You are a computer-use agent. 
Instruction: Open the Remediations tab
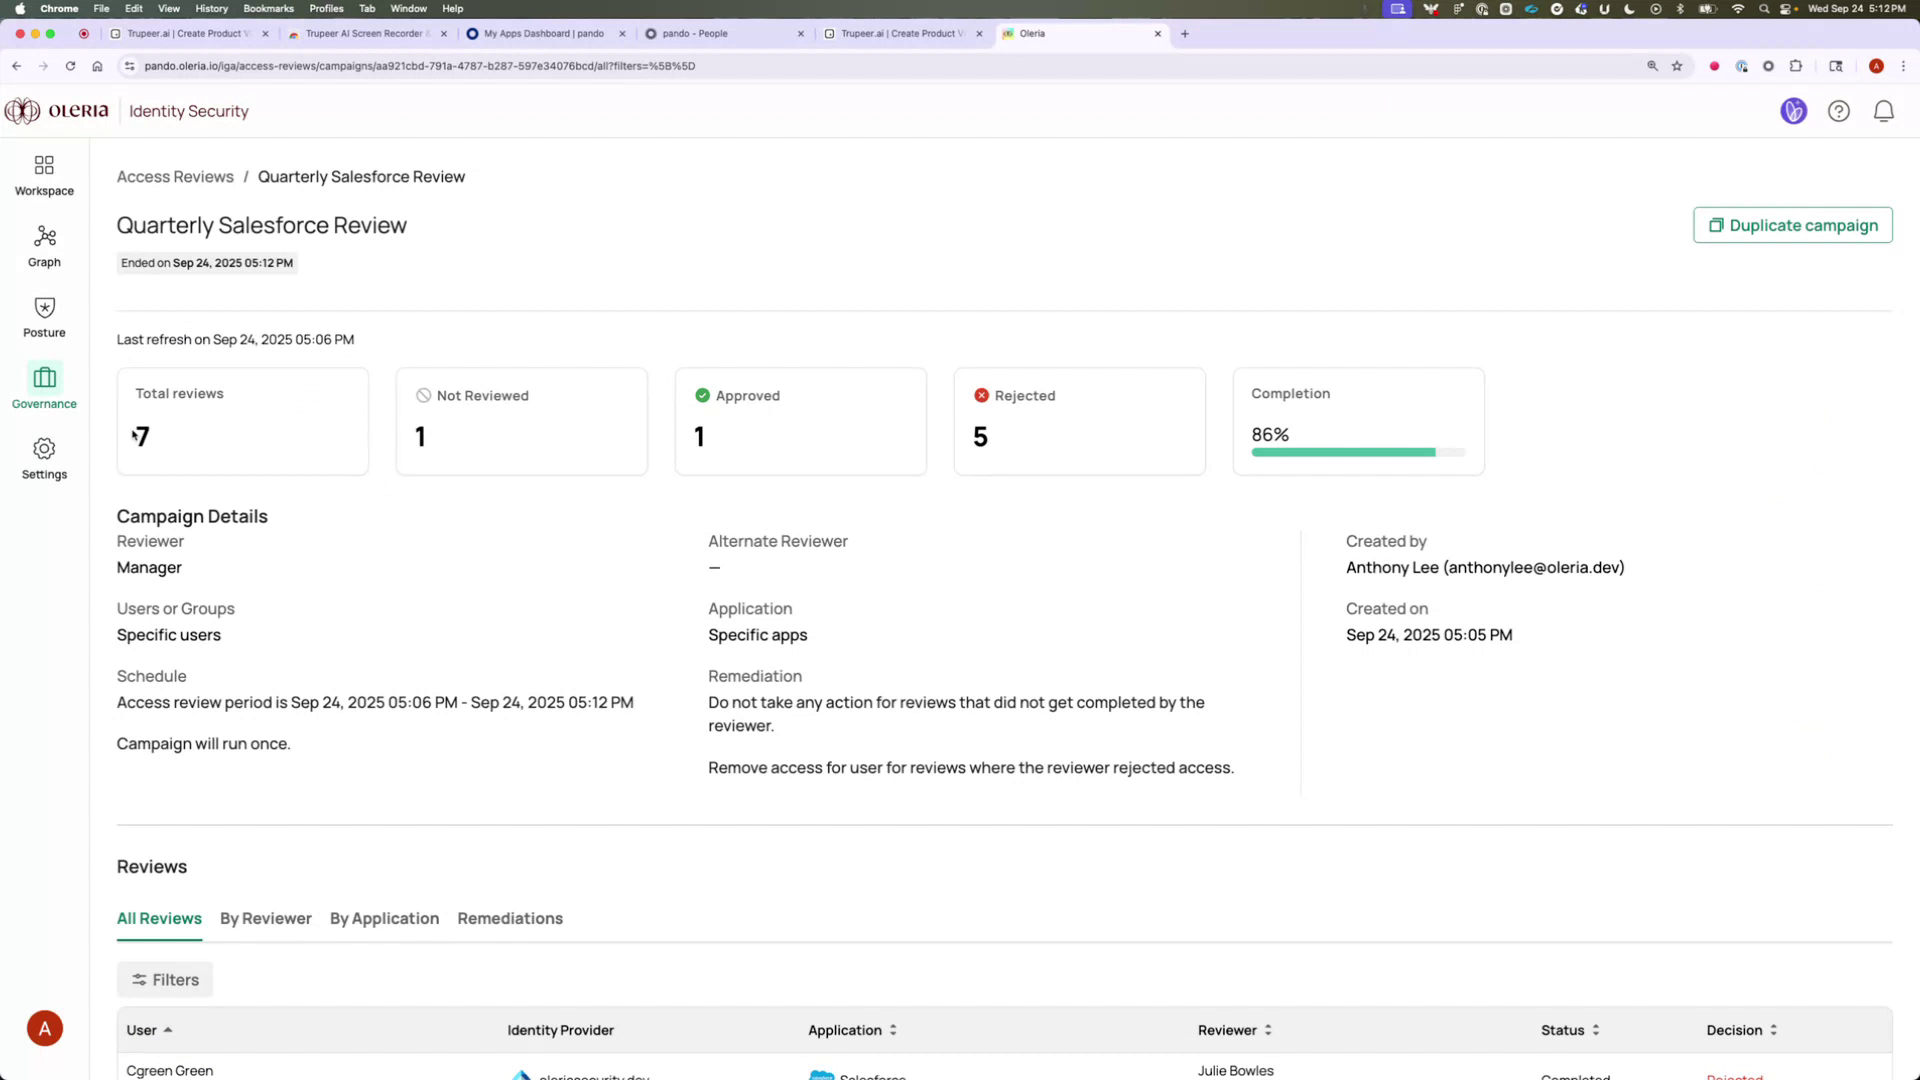tap(509, 918)
